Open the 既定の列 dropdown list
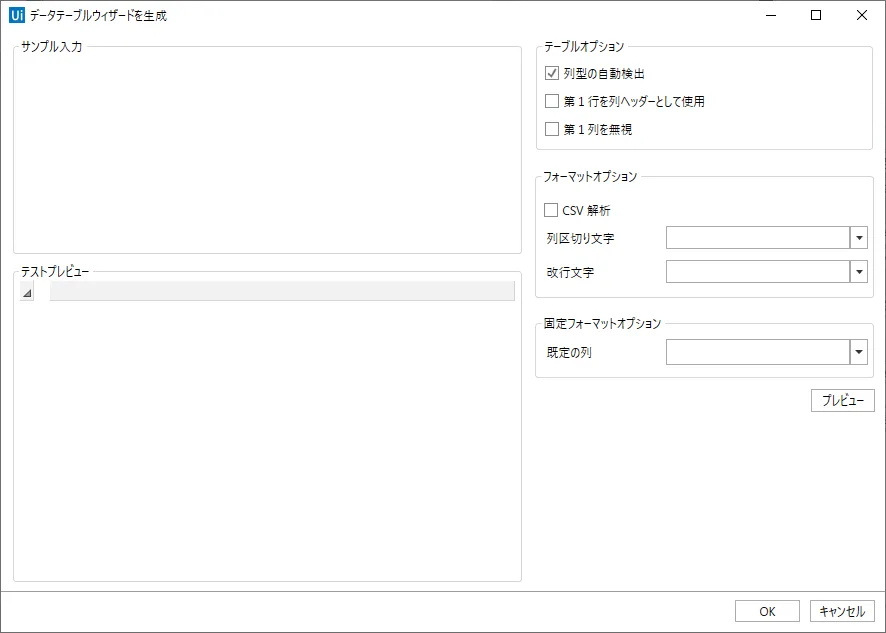The width and height of the screenshot is (886, 633). pyautogui.click(x=858, y=351)
